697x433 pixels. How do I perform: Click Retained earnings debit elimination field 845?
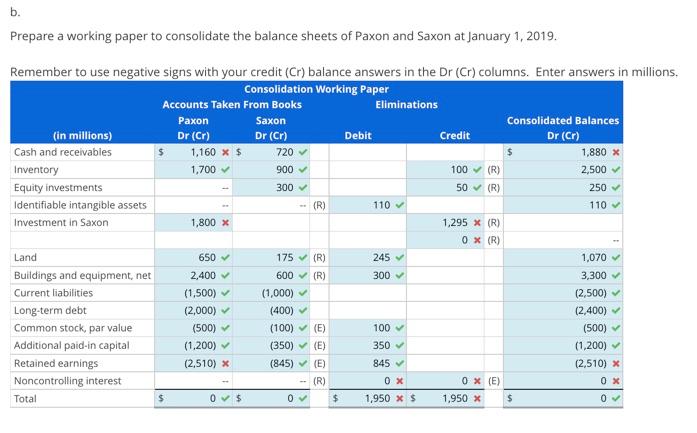click(368, 364)
